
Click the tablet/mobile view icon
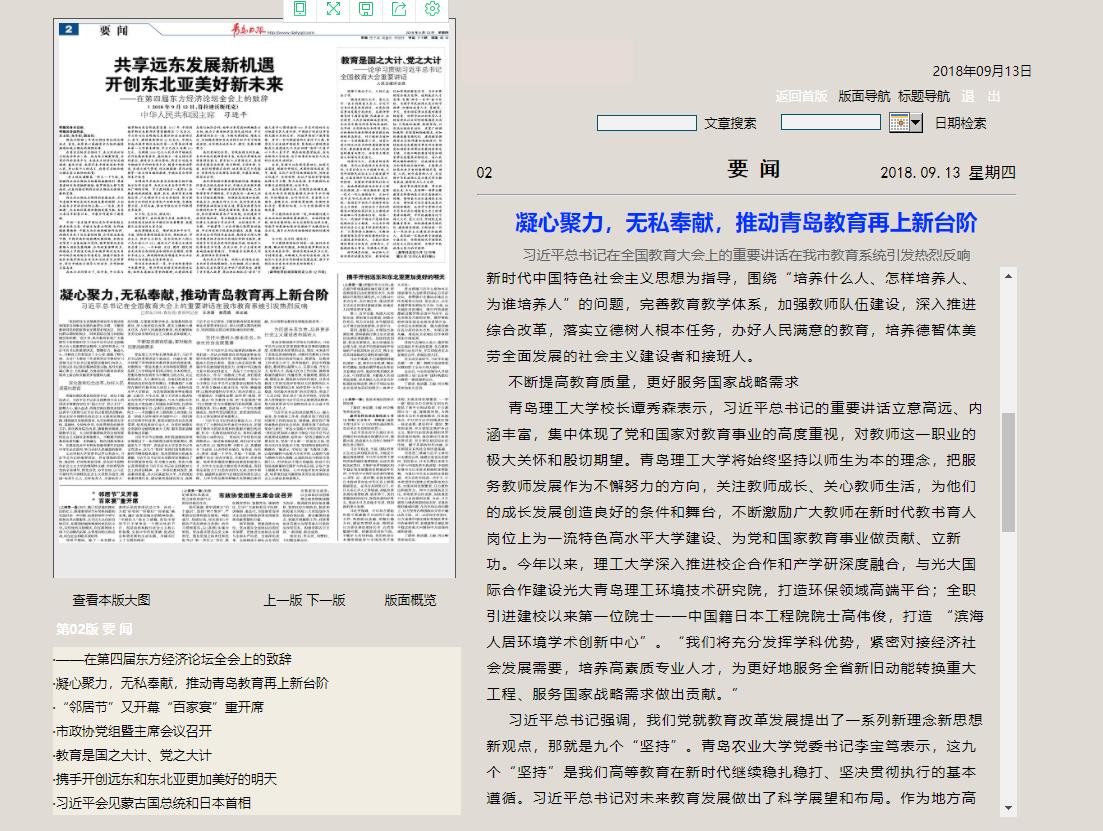point(301,9)
